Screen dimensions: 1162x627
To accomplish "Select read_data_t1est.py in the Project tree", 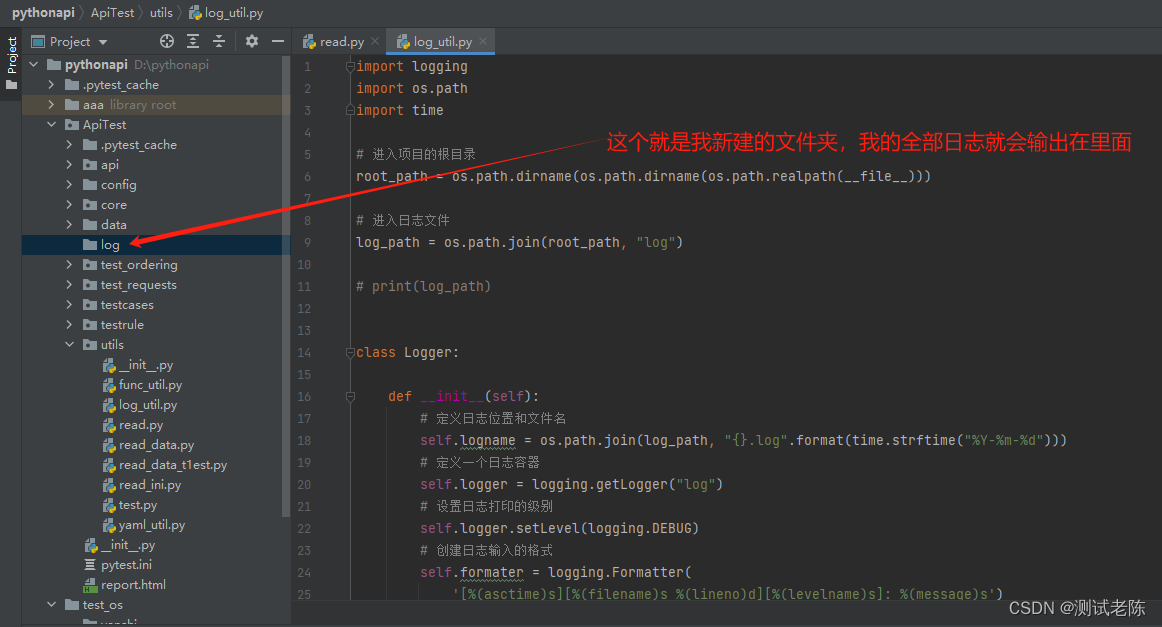I will coord(173,465).
